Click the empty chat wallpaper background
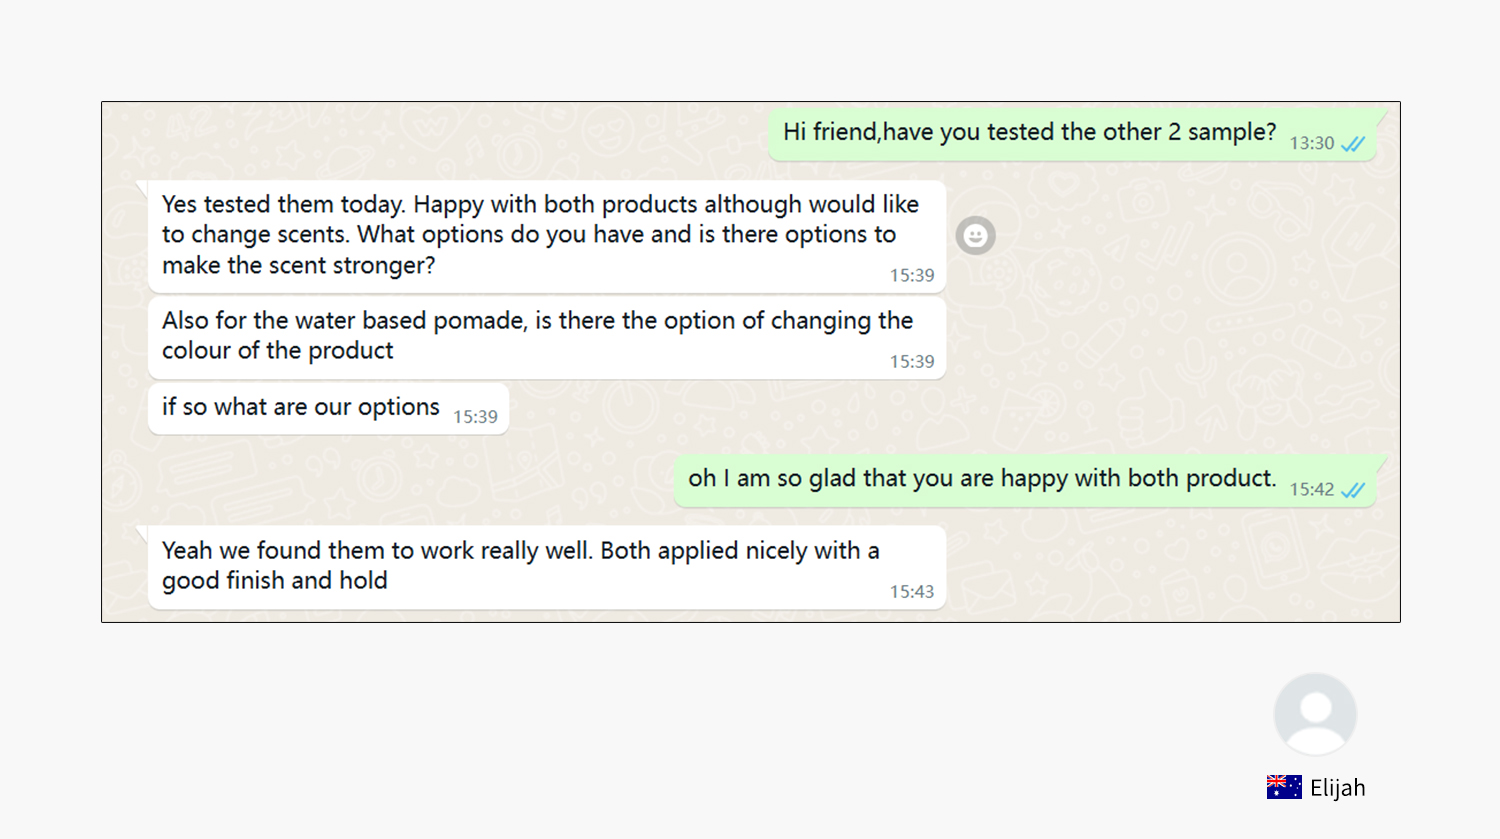 (1150, 330)
